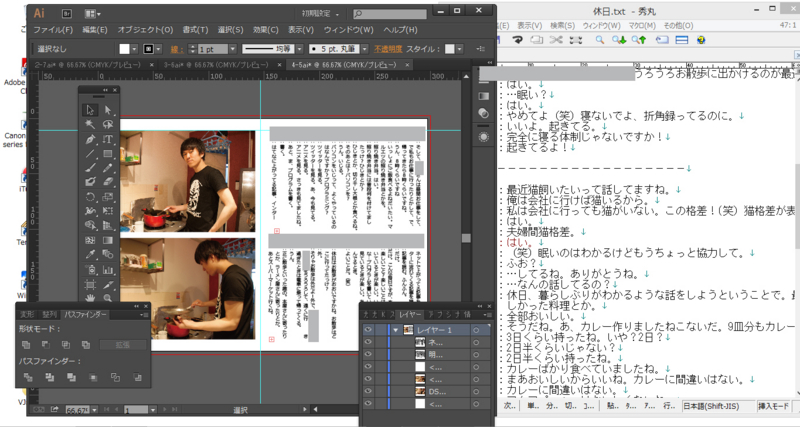Screen dimensions: 800x427
Task: Click target circle of レイヤー 1 layer
Action: 476,330
